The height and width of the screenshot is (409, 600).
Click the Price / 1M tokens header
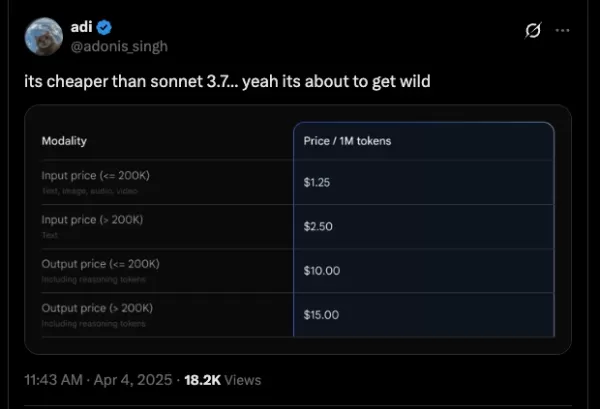347,141
